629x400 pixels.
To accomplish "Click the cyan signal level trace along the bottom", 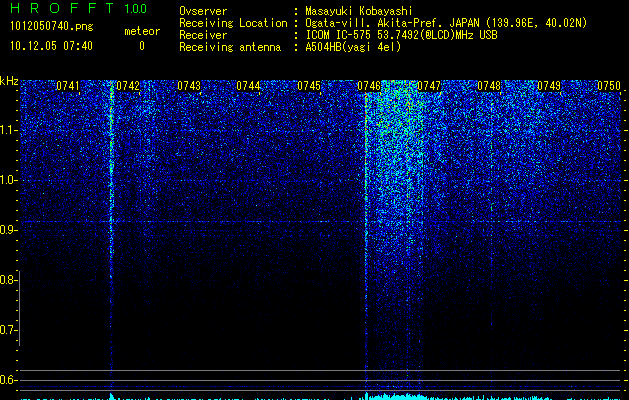I will click(x=321, y=397).
